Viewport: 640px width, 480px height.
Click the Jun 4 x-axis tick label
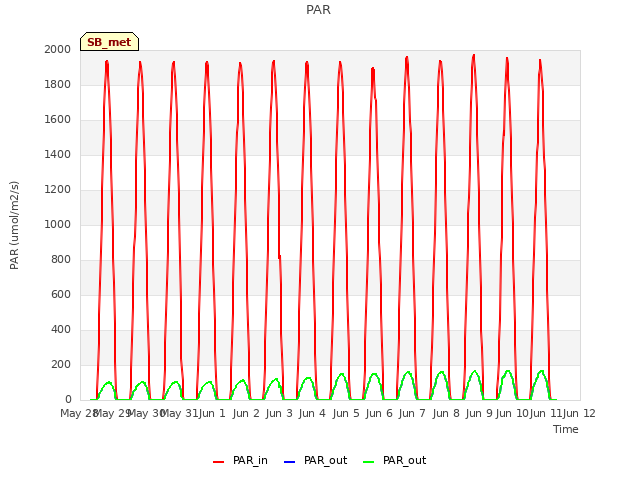(x=312, y=413)
